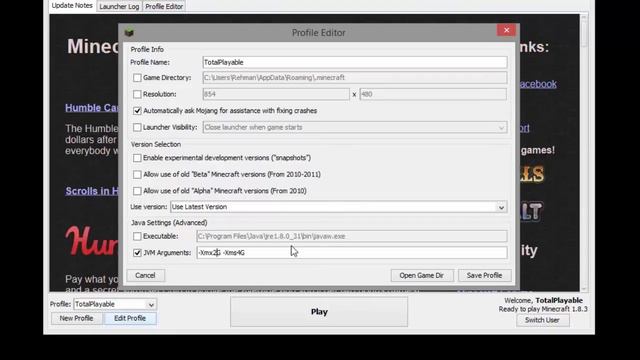Screen dimensions: 640x360
Task: Switch to the Profile Editor tab
Action: (164, 7)
